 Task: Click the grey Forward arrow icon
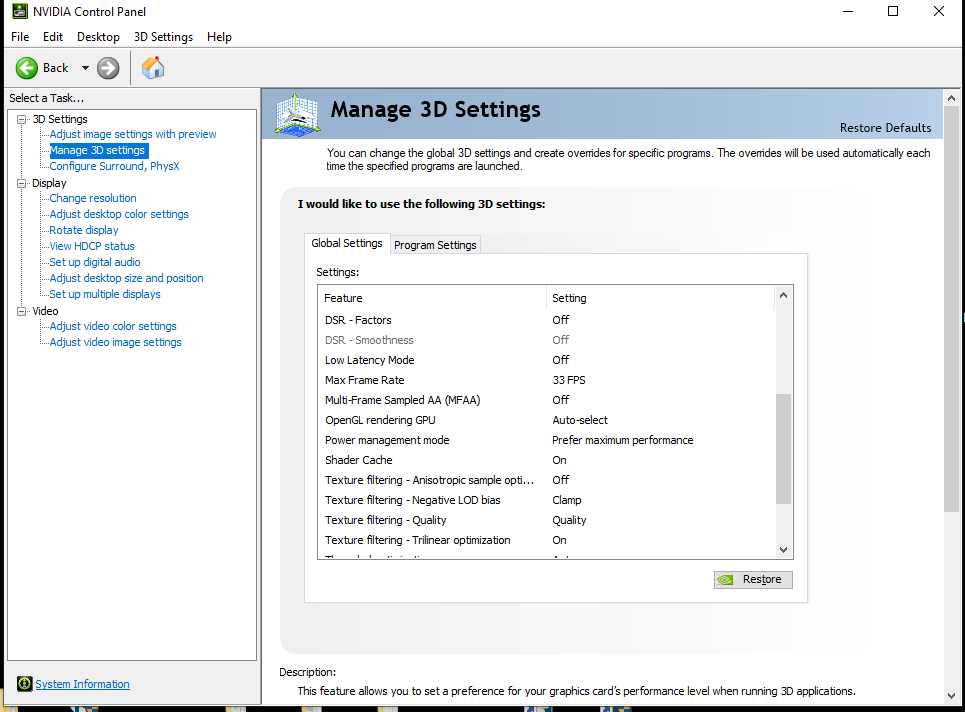pos(108,68)
